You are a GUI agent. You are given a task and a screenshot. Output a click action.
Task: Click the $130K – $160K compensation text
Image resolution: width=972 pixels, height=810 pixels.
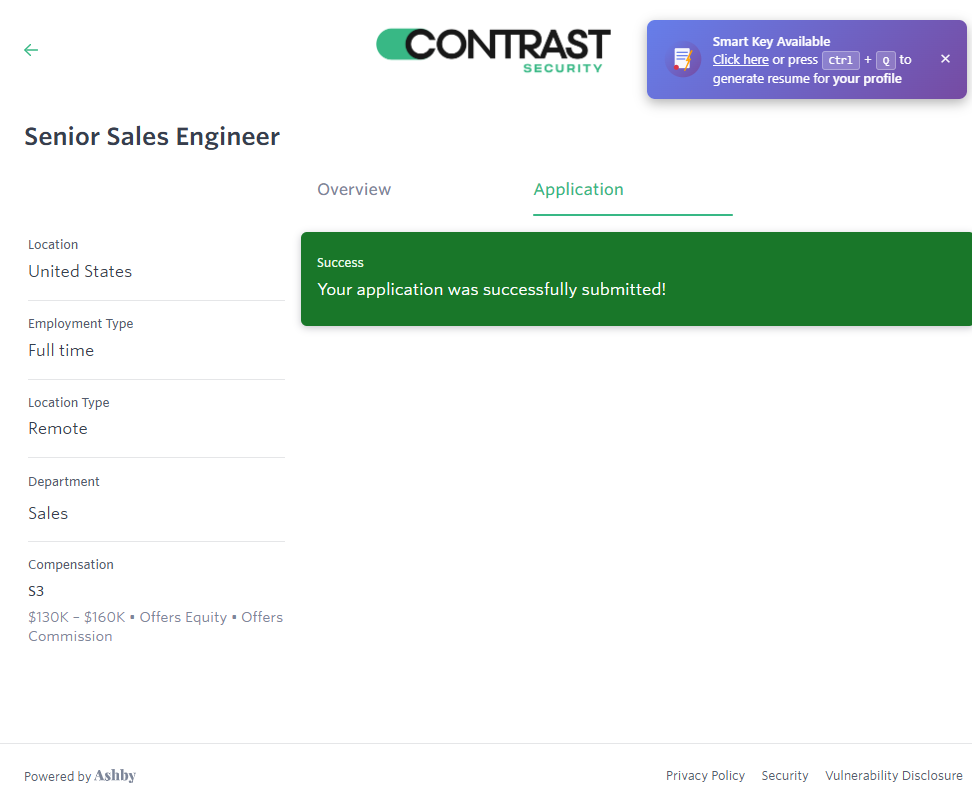76,617
